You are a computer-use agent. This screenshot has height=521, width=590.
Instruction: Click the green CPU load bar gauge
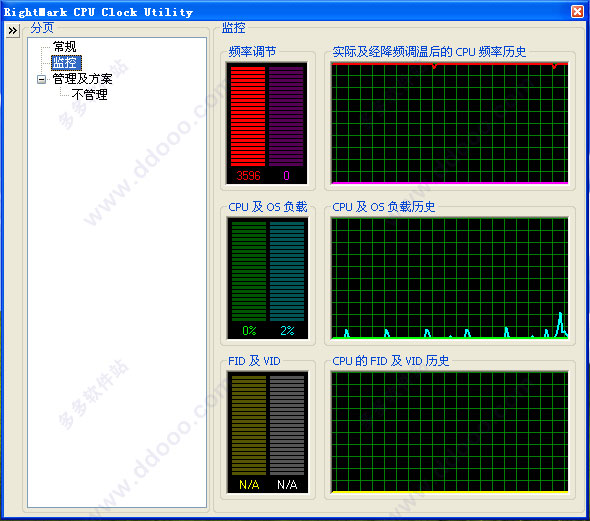click(249, 271)
